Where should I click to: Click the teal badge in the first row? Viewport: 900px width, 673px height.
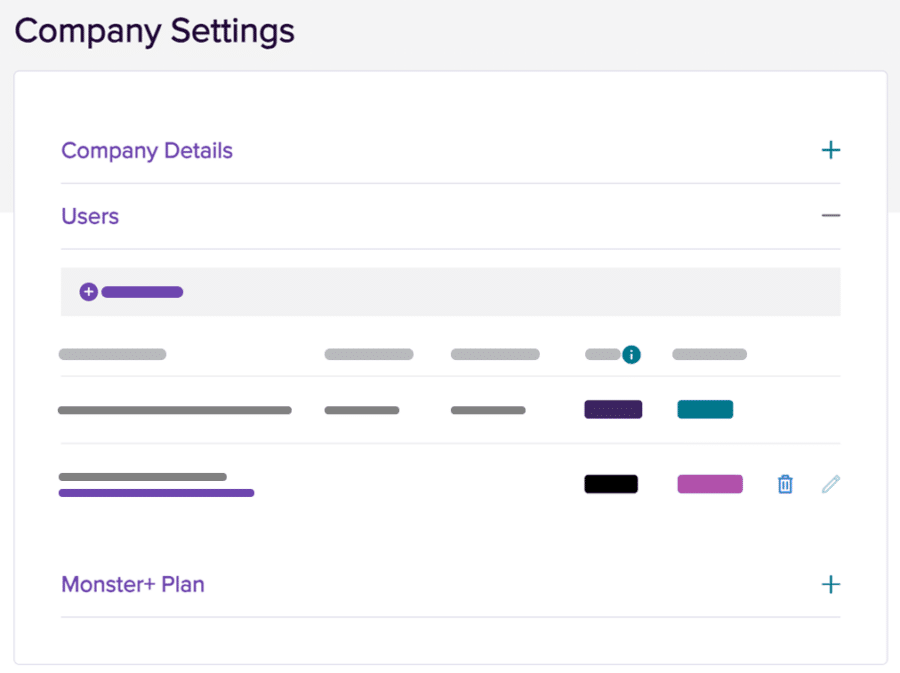705,409
